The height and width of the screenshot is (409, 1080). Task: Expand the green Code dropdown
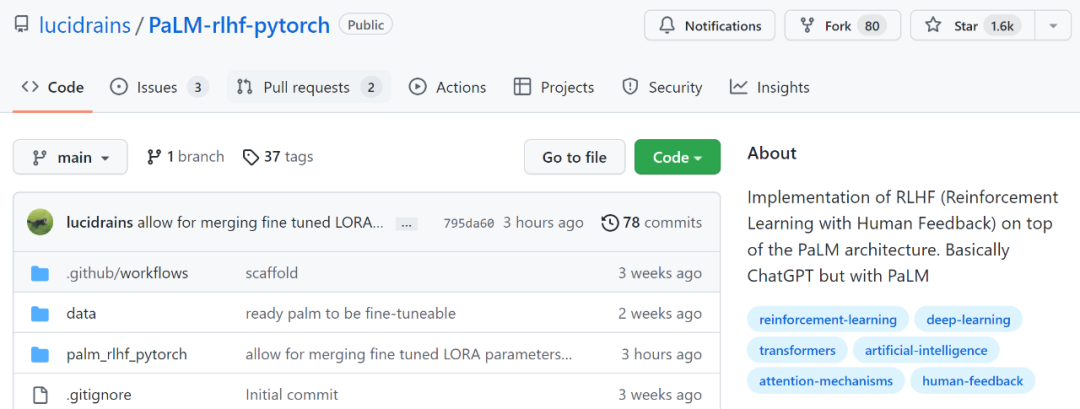677,157
